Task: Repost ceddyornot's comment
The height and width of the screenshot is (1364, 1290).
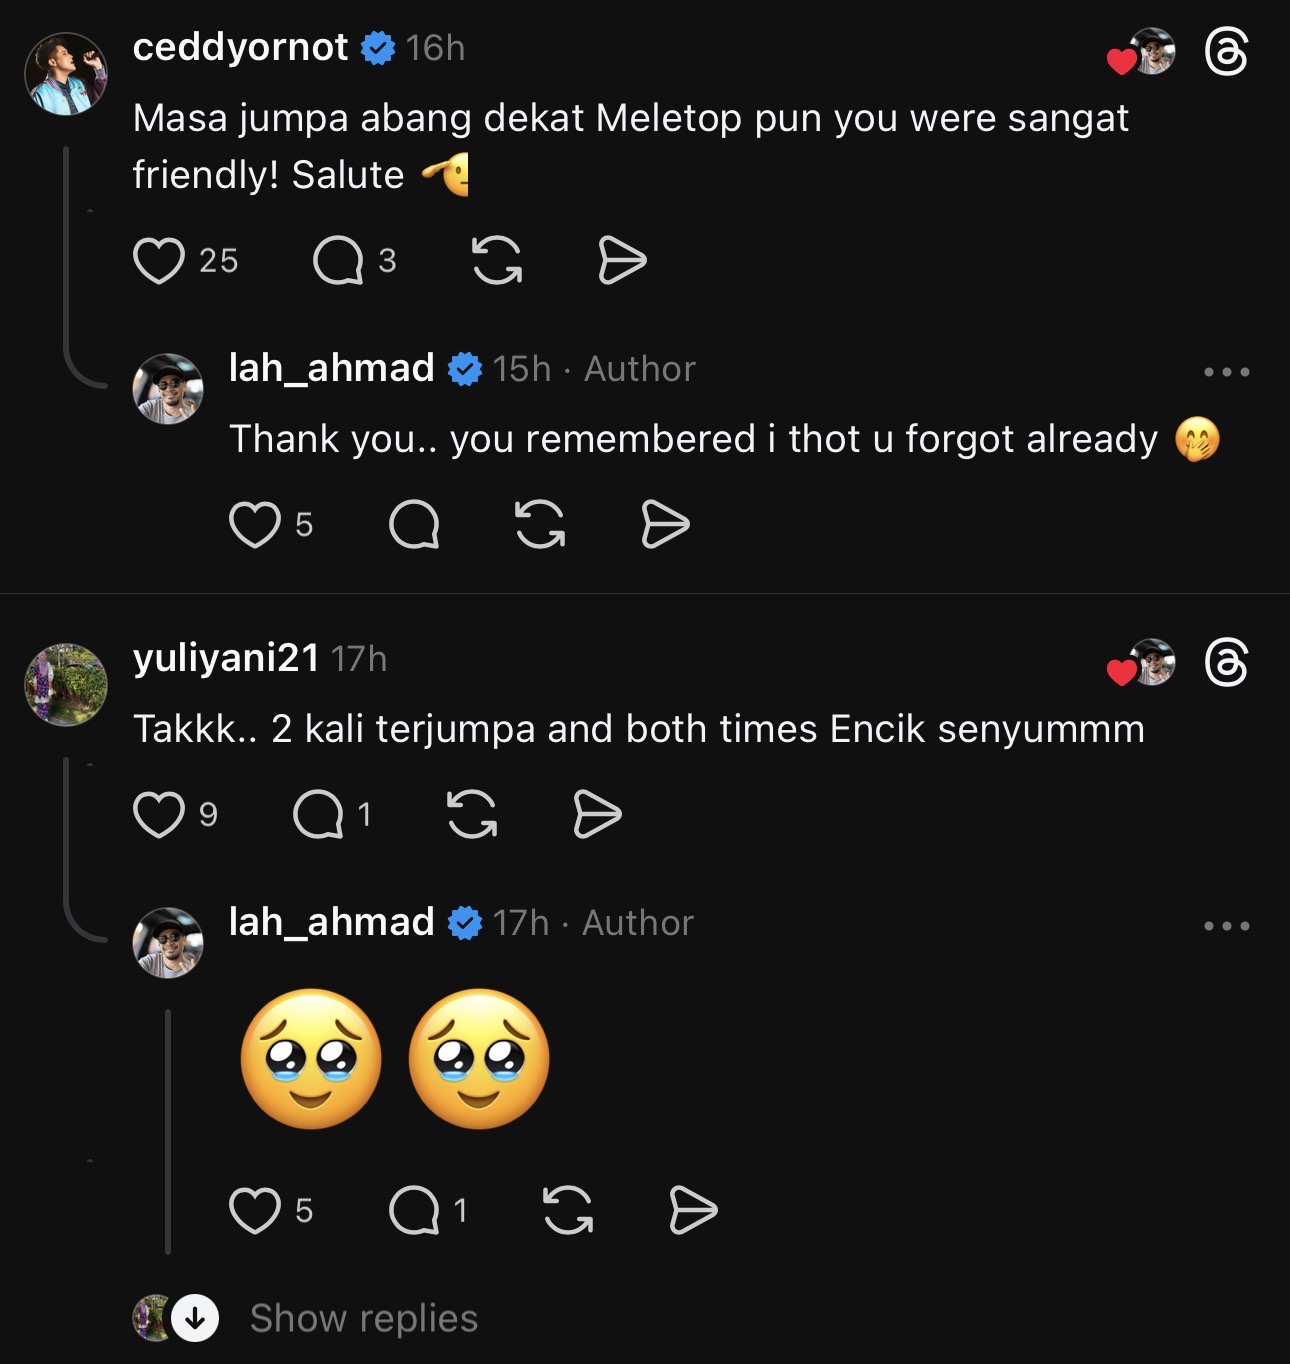Action: pyautogui.click(x=497, y=261)
